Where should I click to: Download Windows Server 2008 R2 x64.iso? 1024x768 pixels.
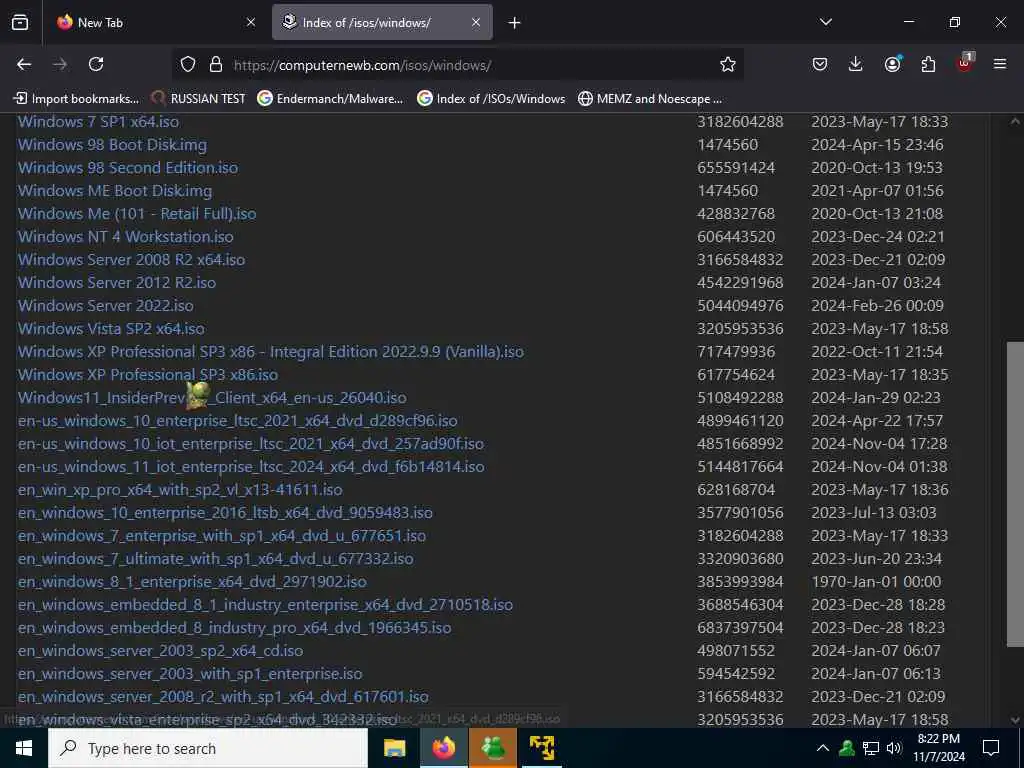[x=131, y=260]
